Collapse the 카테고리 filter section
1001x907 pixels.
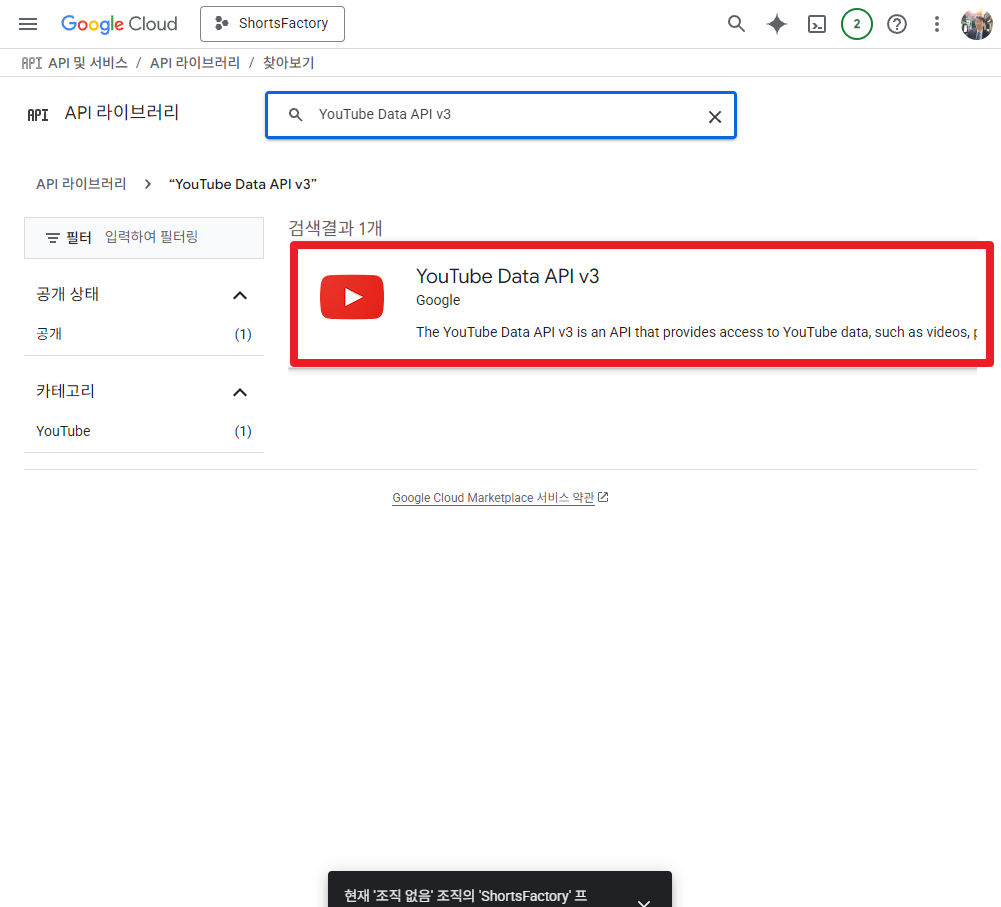pos(239,392)
